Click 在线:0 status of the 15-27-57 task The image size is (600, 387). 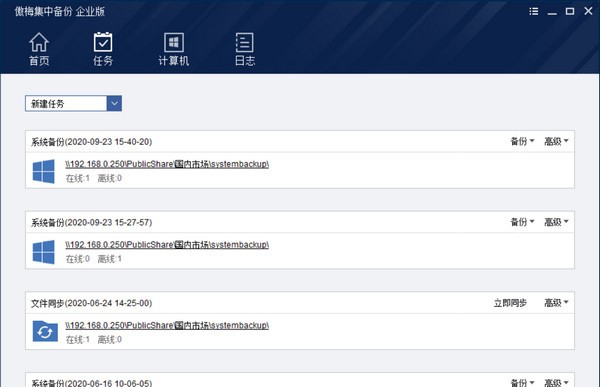tap(78, 259)
